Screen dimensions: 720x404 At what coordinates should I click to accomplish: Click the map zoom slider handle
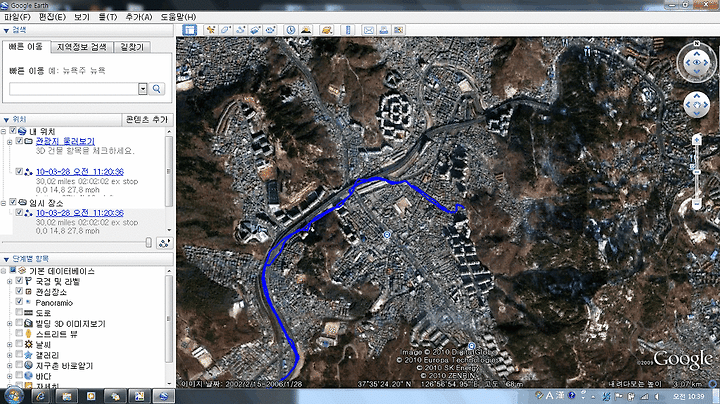697,172
